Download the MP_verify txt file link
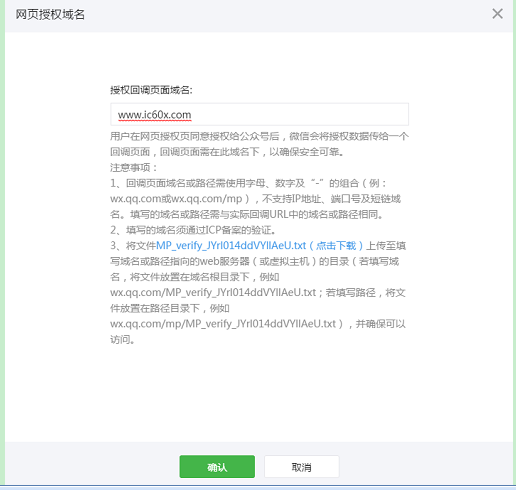The image size is (516, 490). coord(259,246)
